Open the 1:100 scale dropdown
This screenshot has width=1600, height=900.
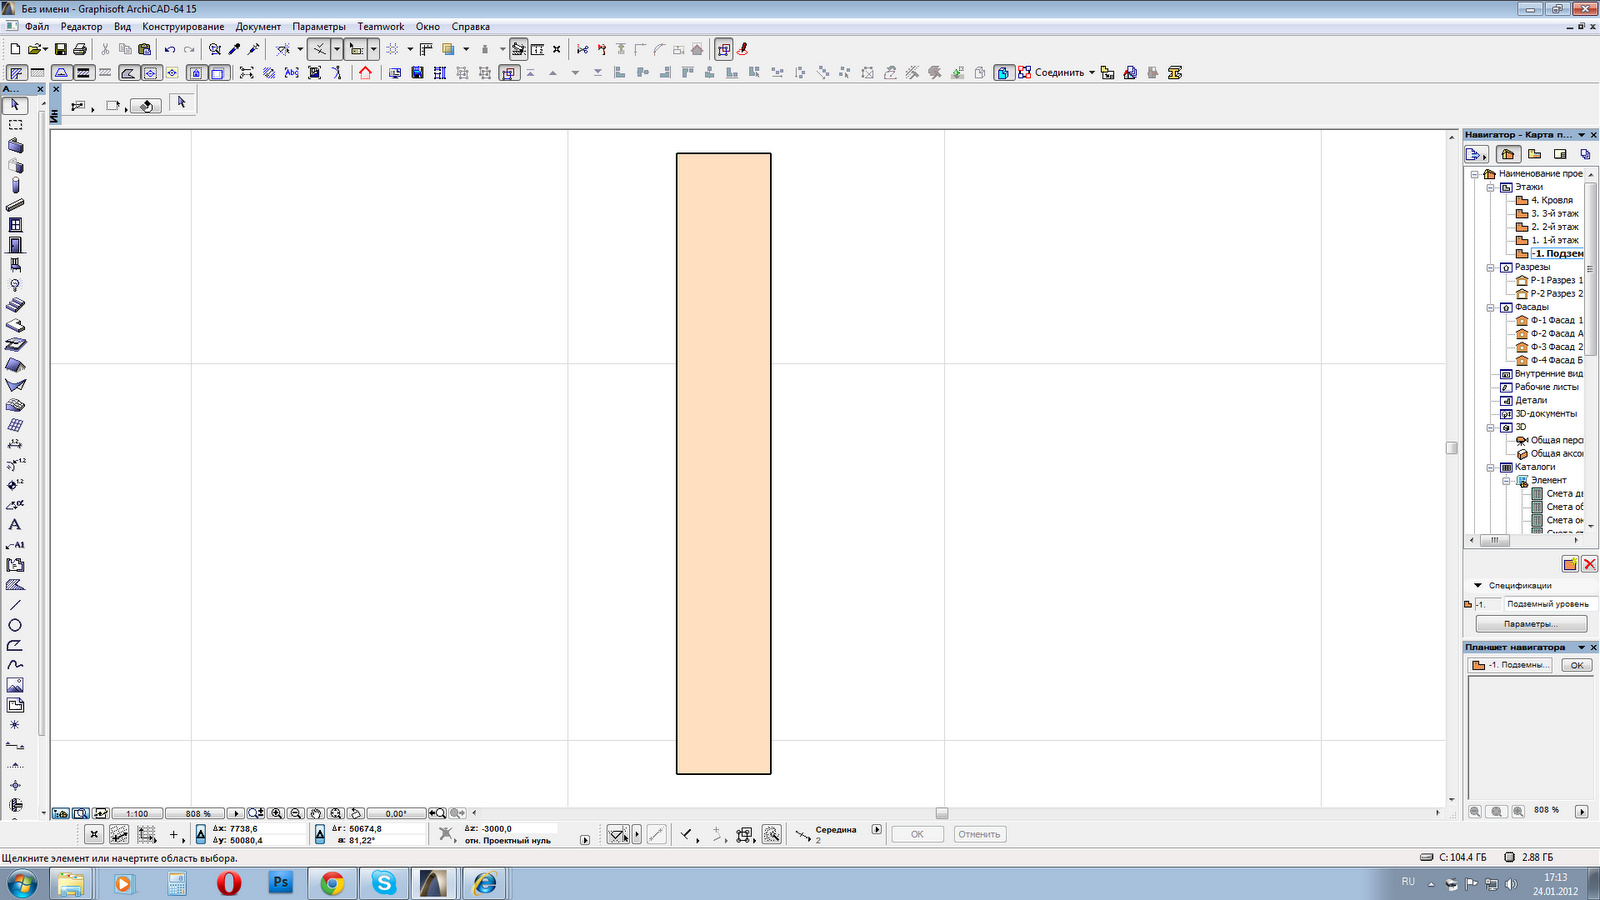137,814
